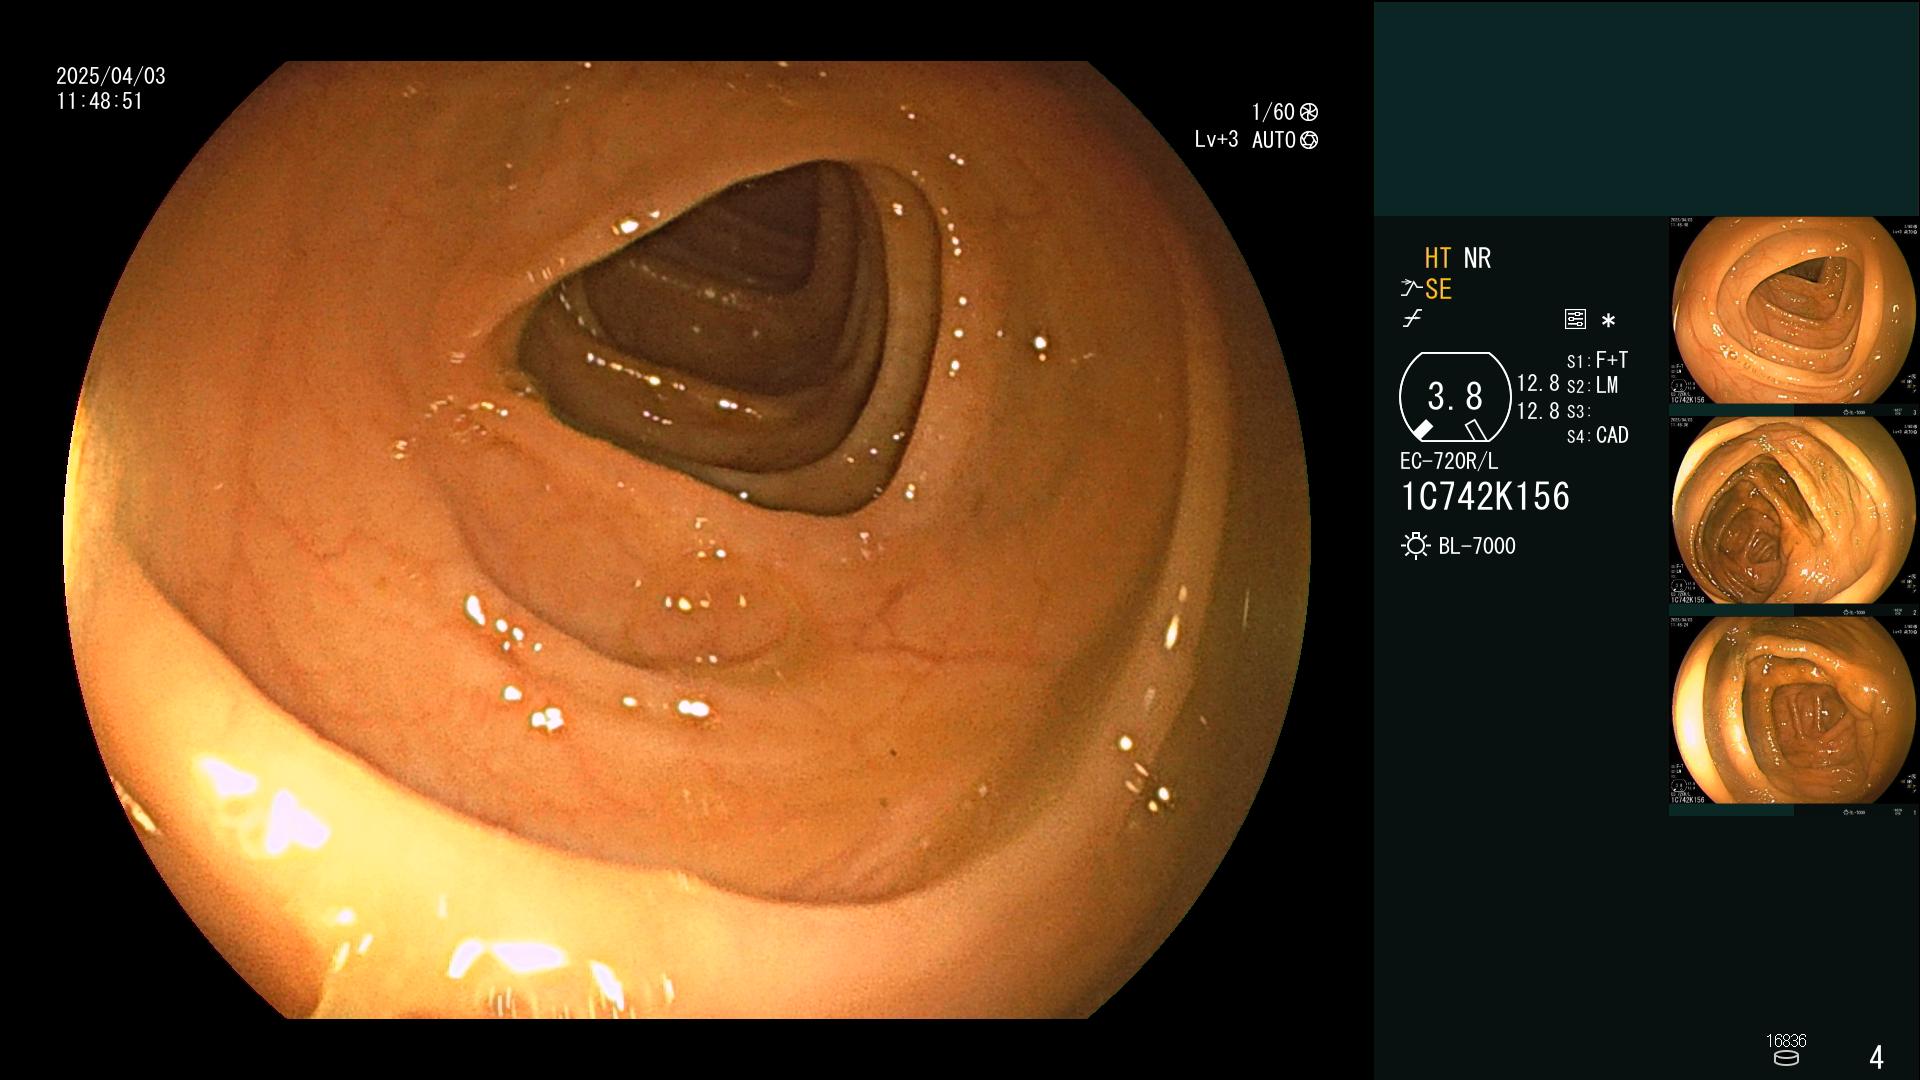Click the AUTO iris mode text
Image resolution: width=1920 pixels, height=1080 pixels.
[x=1274, y=140]
